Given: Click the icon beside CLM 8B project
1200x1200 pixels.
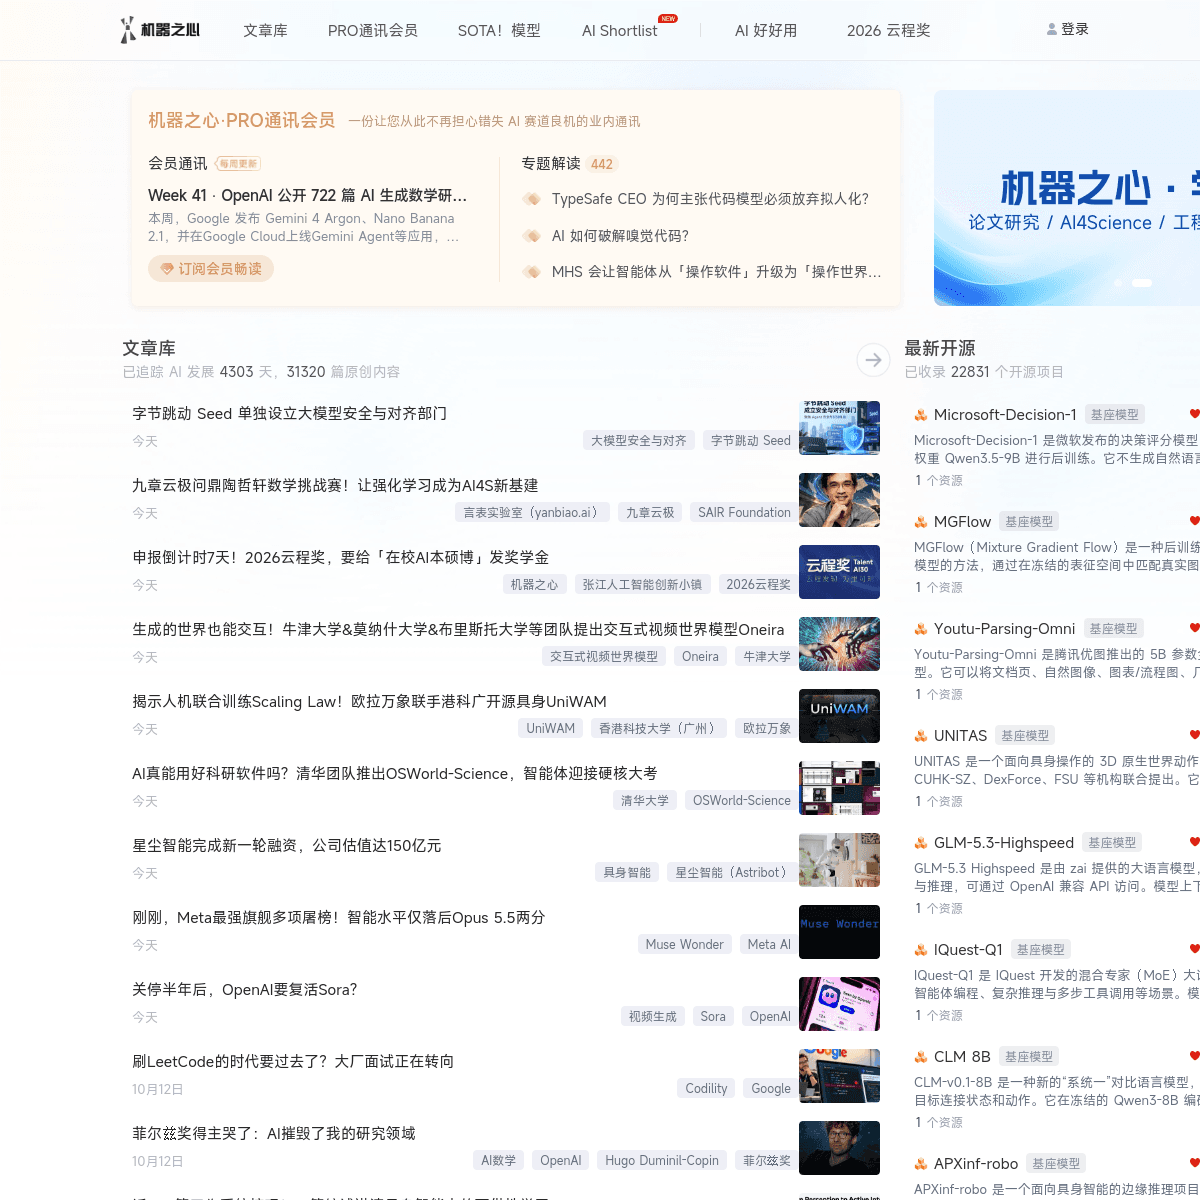Looking at the screenshot, I should pos(921,1057).
